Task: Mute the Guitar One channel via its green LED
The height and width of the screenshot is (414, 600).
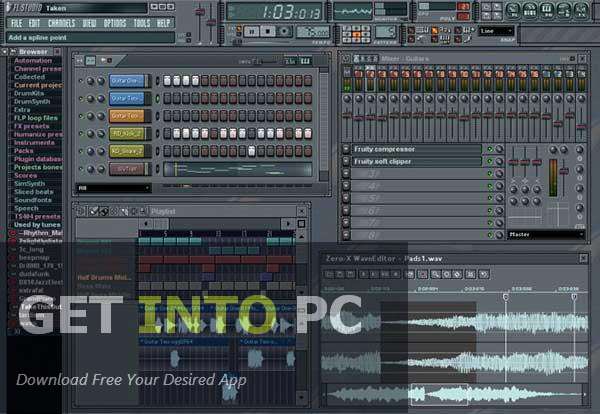Action: pos(80,81)
